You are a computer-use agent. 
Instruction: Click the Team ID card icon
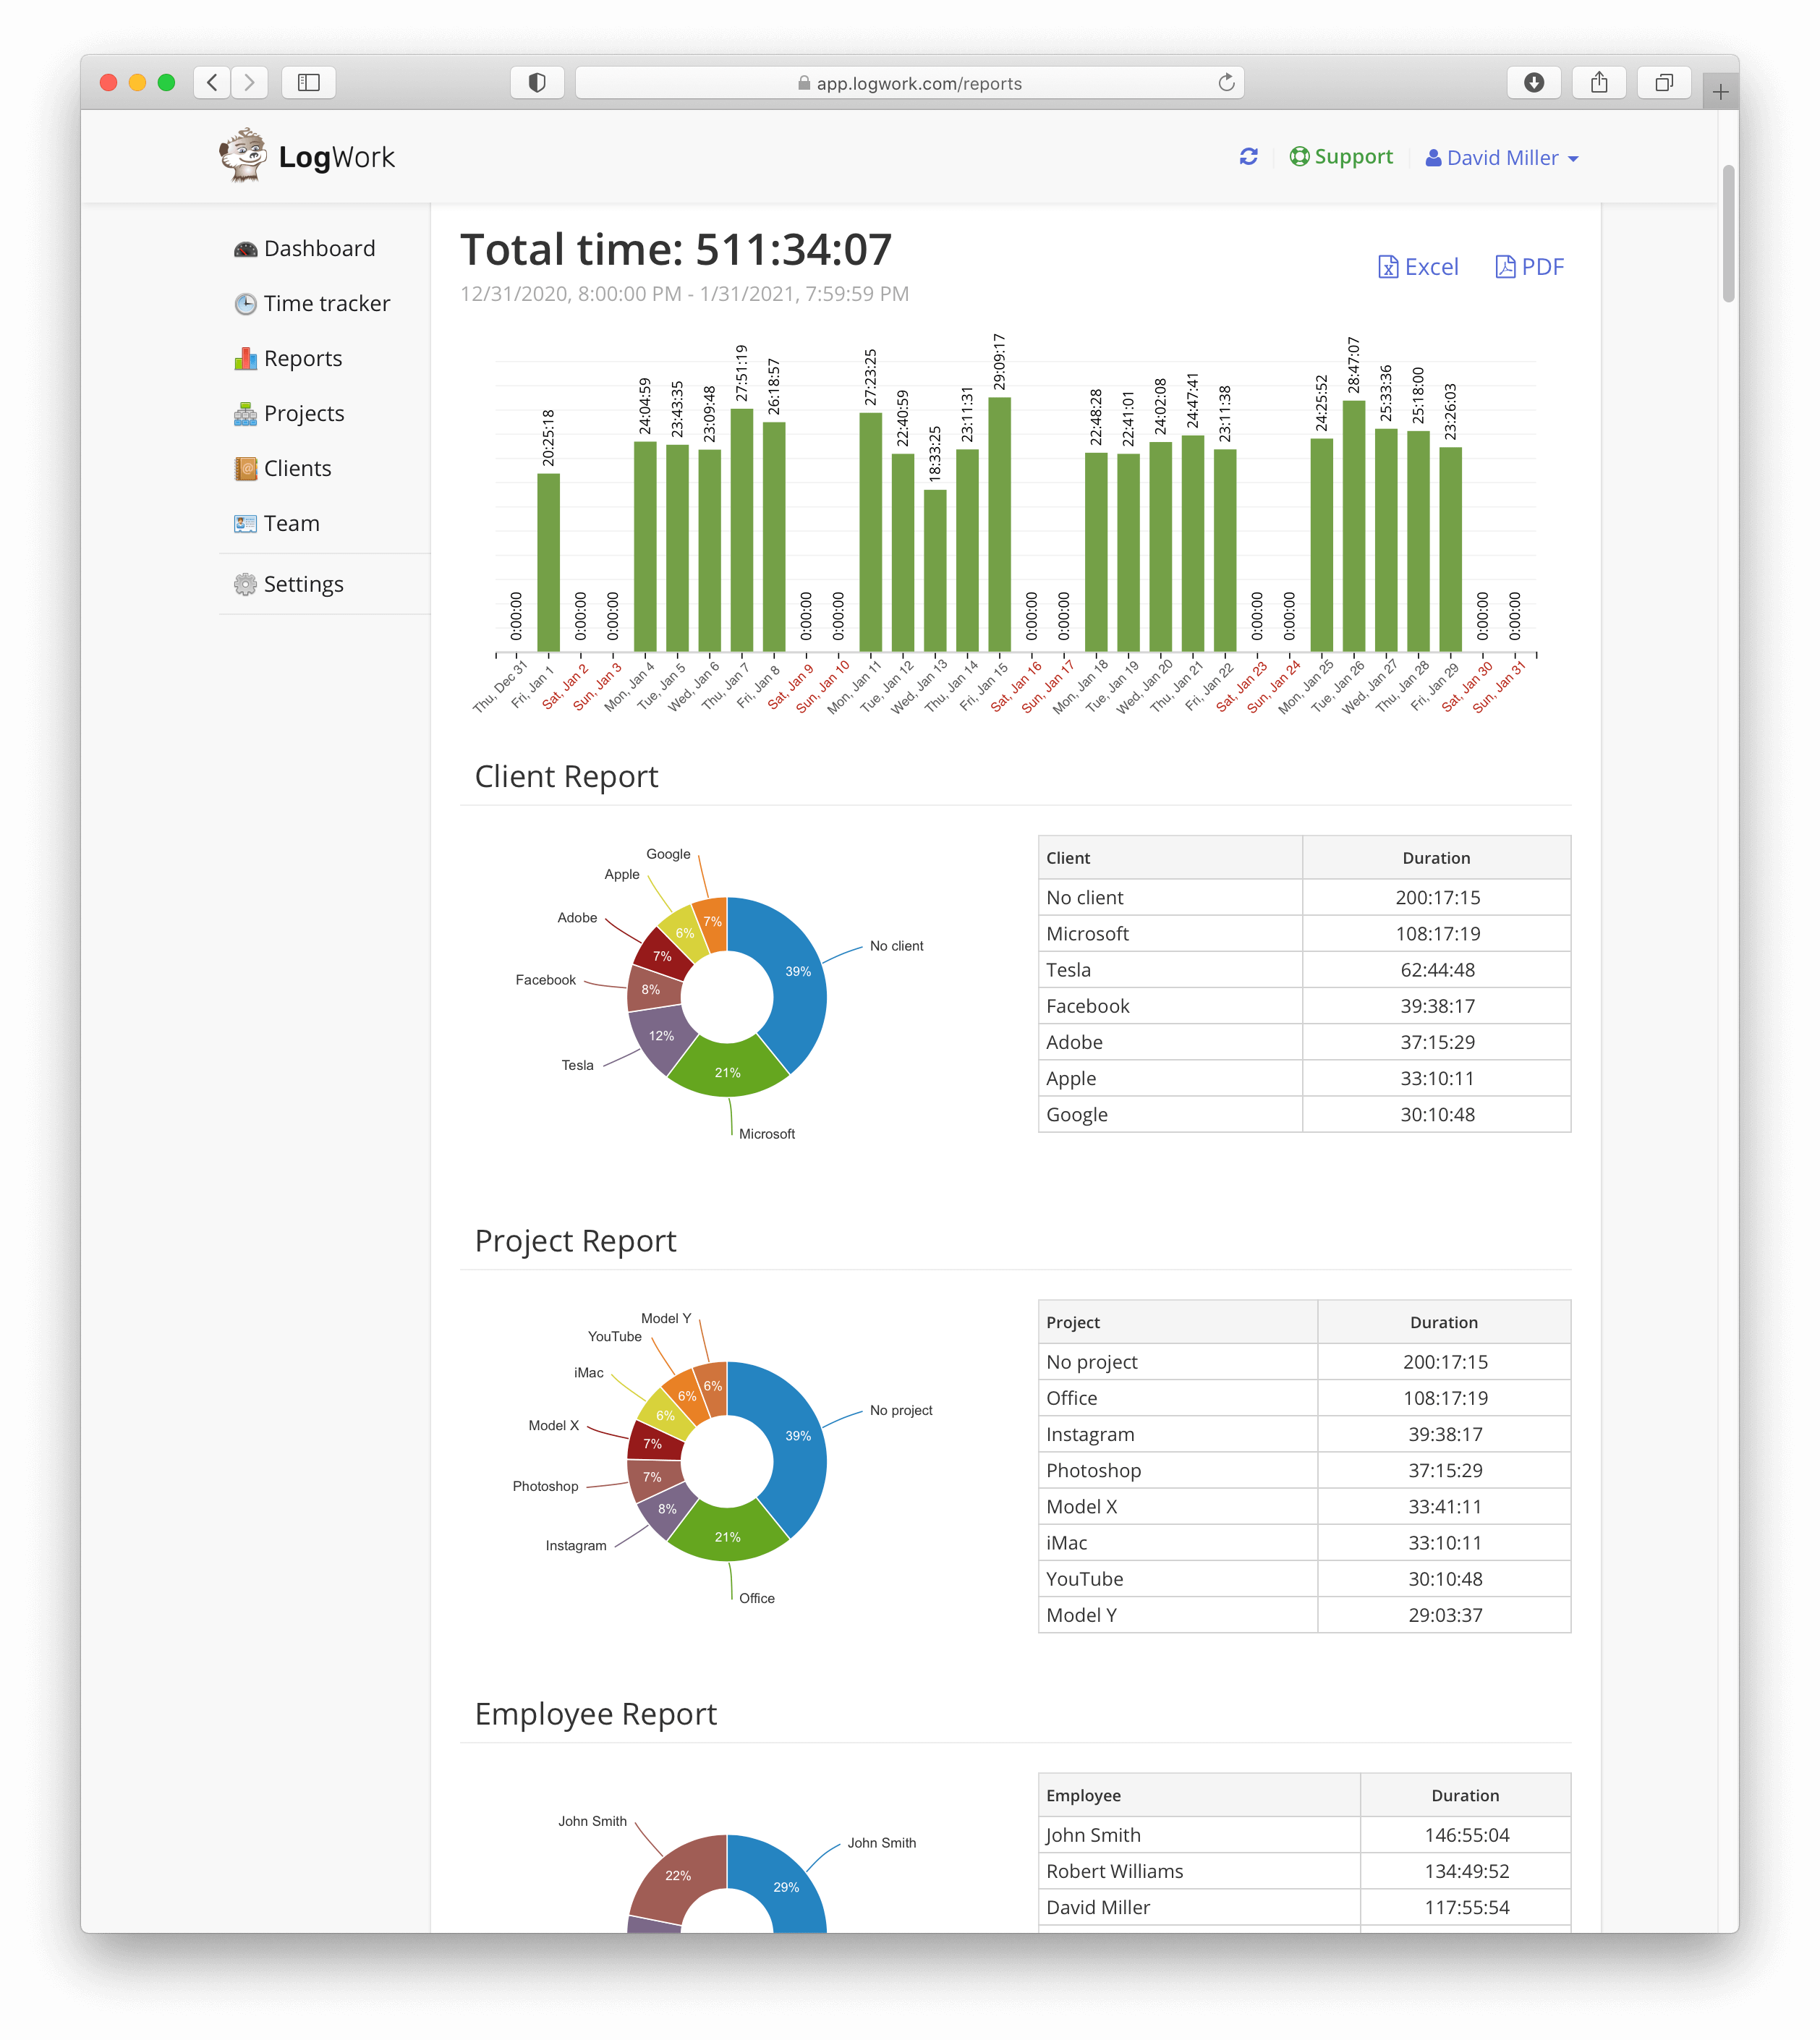(245, 524)
